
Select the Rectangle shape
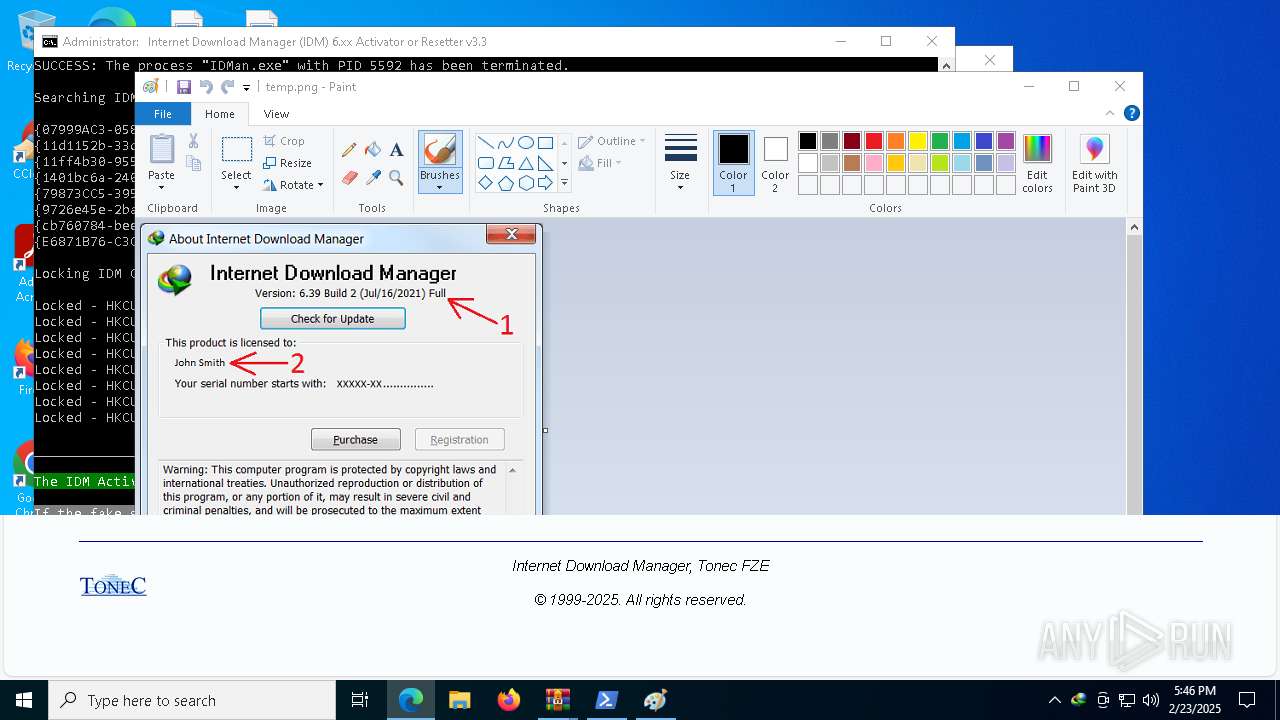click(x=545, y=143)
